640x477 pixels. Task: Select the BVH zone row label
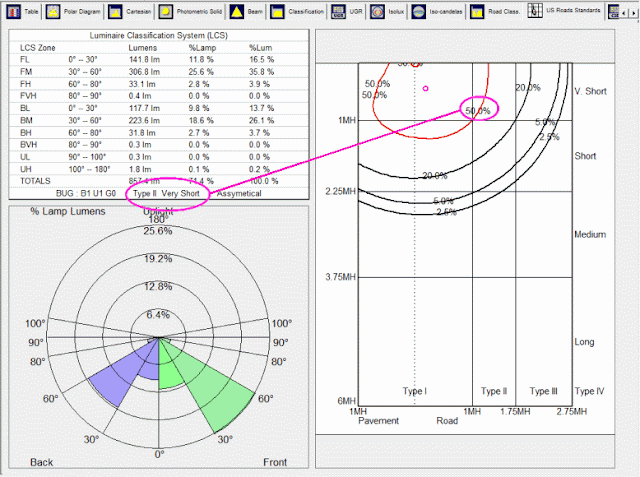click(x=29, y=144)
